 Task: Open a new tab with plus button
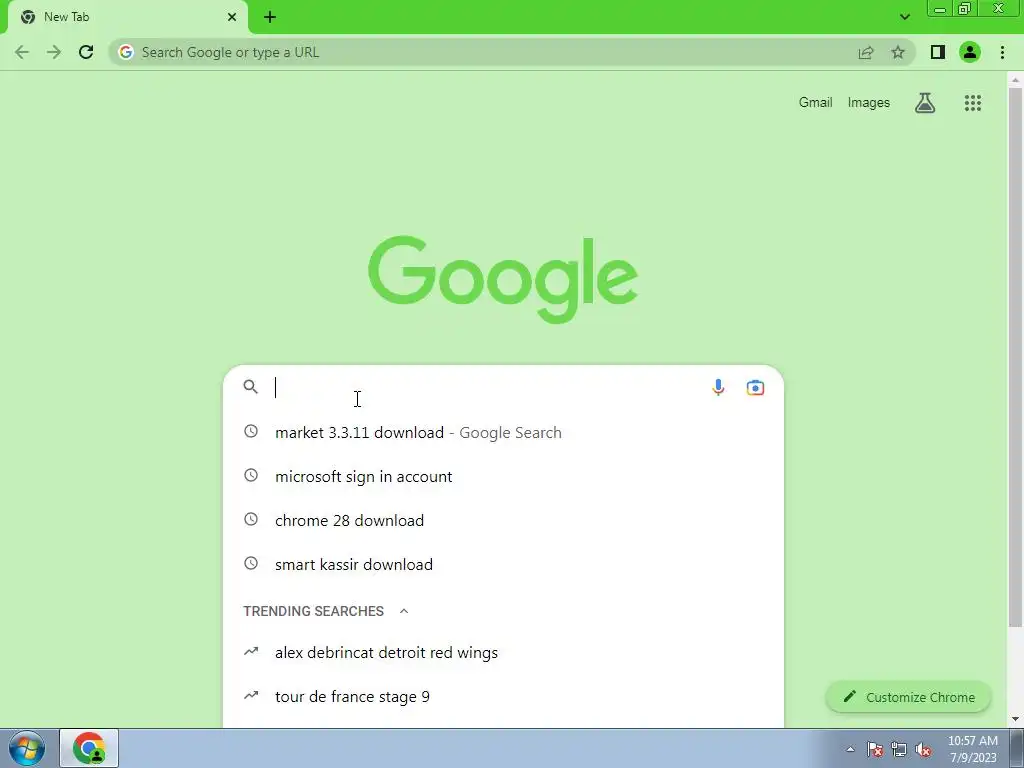coord(270,17)
